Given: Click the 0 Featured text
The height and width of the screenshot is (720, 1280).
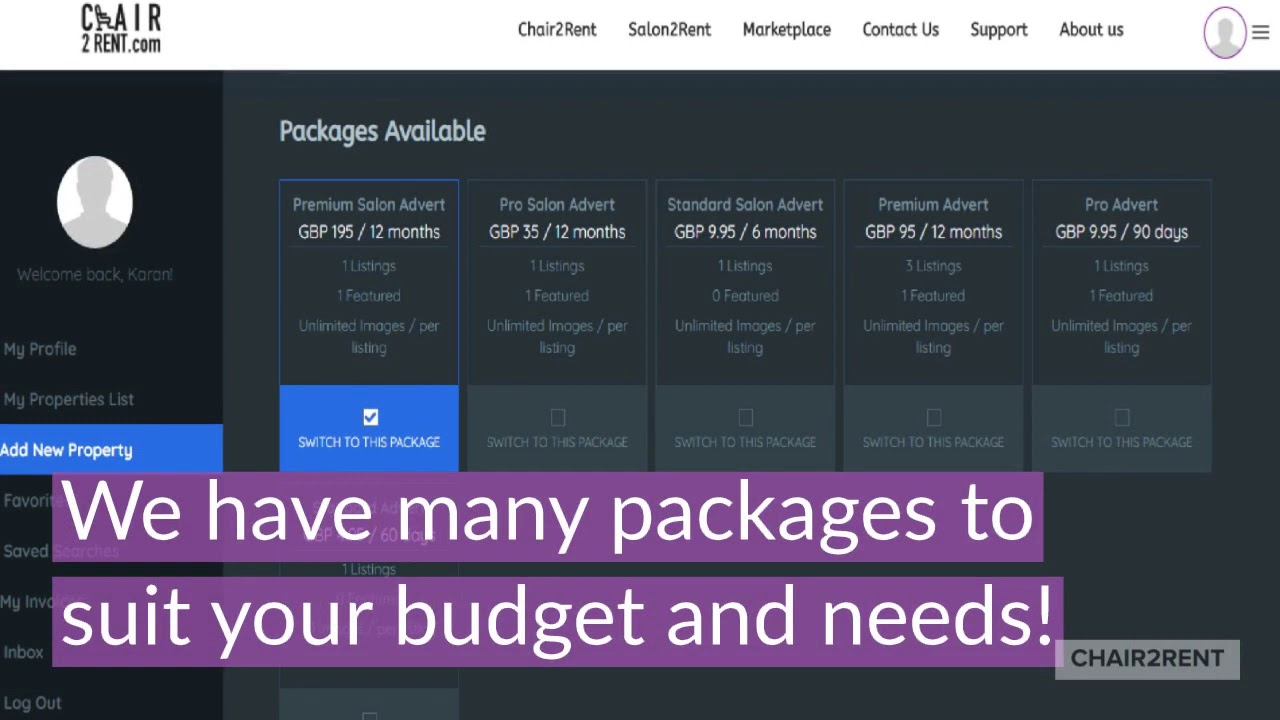Looking at the screenshot, I should click(x=745, y=296).
